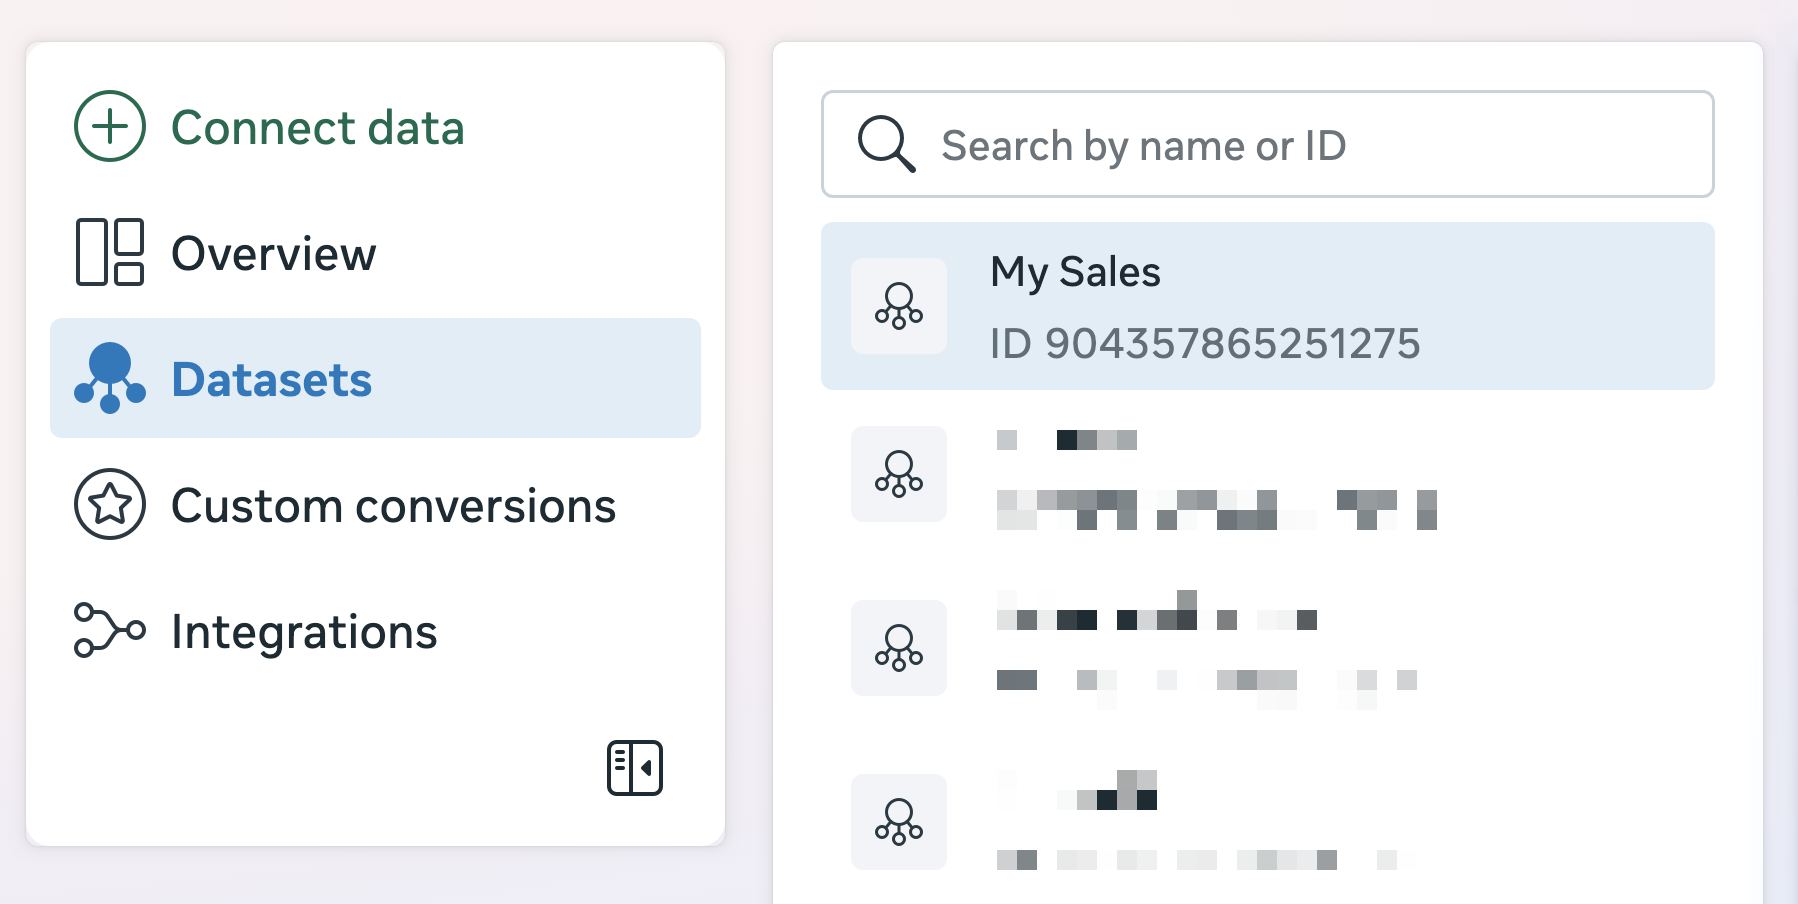Click the Overview layout icon
This screenshot has height=904, width=1798.
[x=110, y=252]
